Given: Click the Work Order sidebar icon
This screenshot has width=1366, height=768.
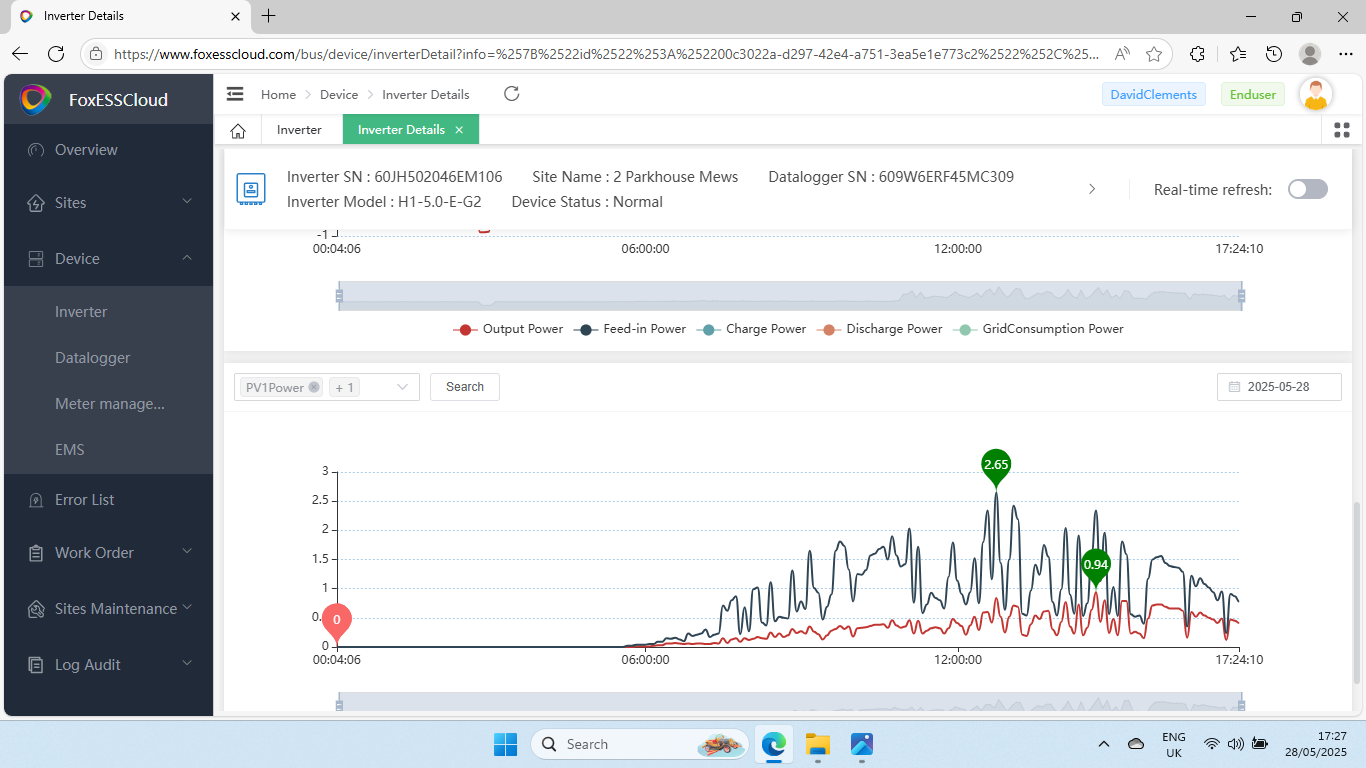Looking at the screenshot, I should [36, 553].
